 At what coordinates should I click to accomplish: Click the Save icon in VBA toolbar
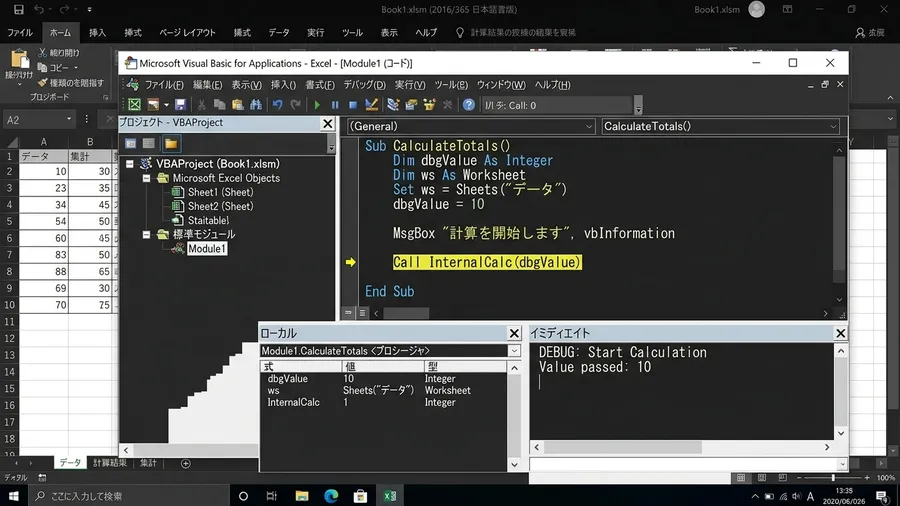[180, 104]
